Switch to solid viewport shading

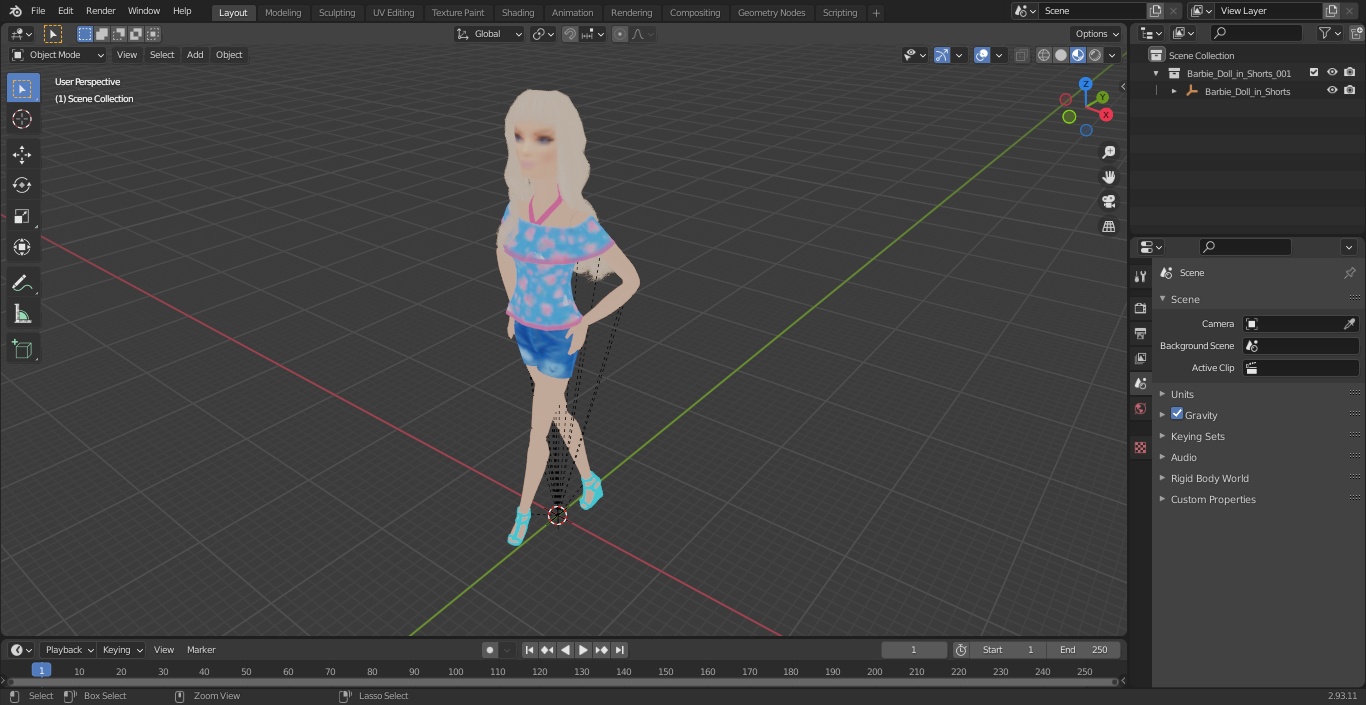point(1061,55)
